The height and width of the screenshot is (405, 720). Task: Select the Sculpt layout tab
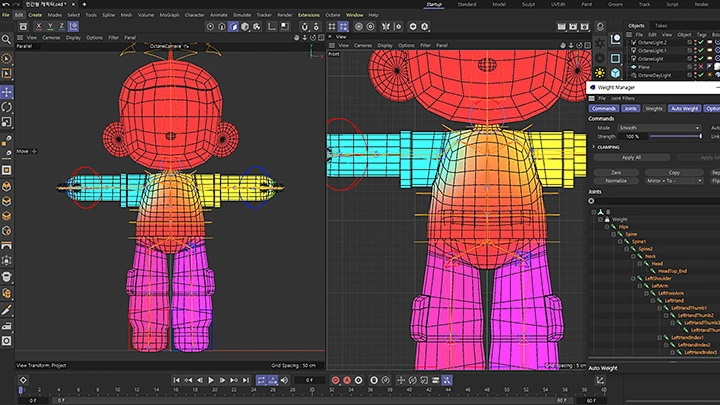(x=528, y=4)
